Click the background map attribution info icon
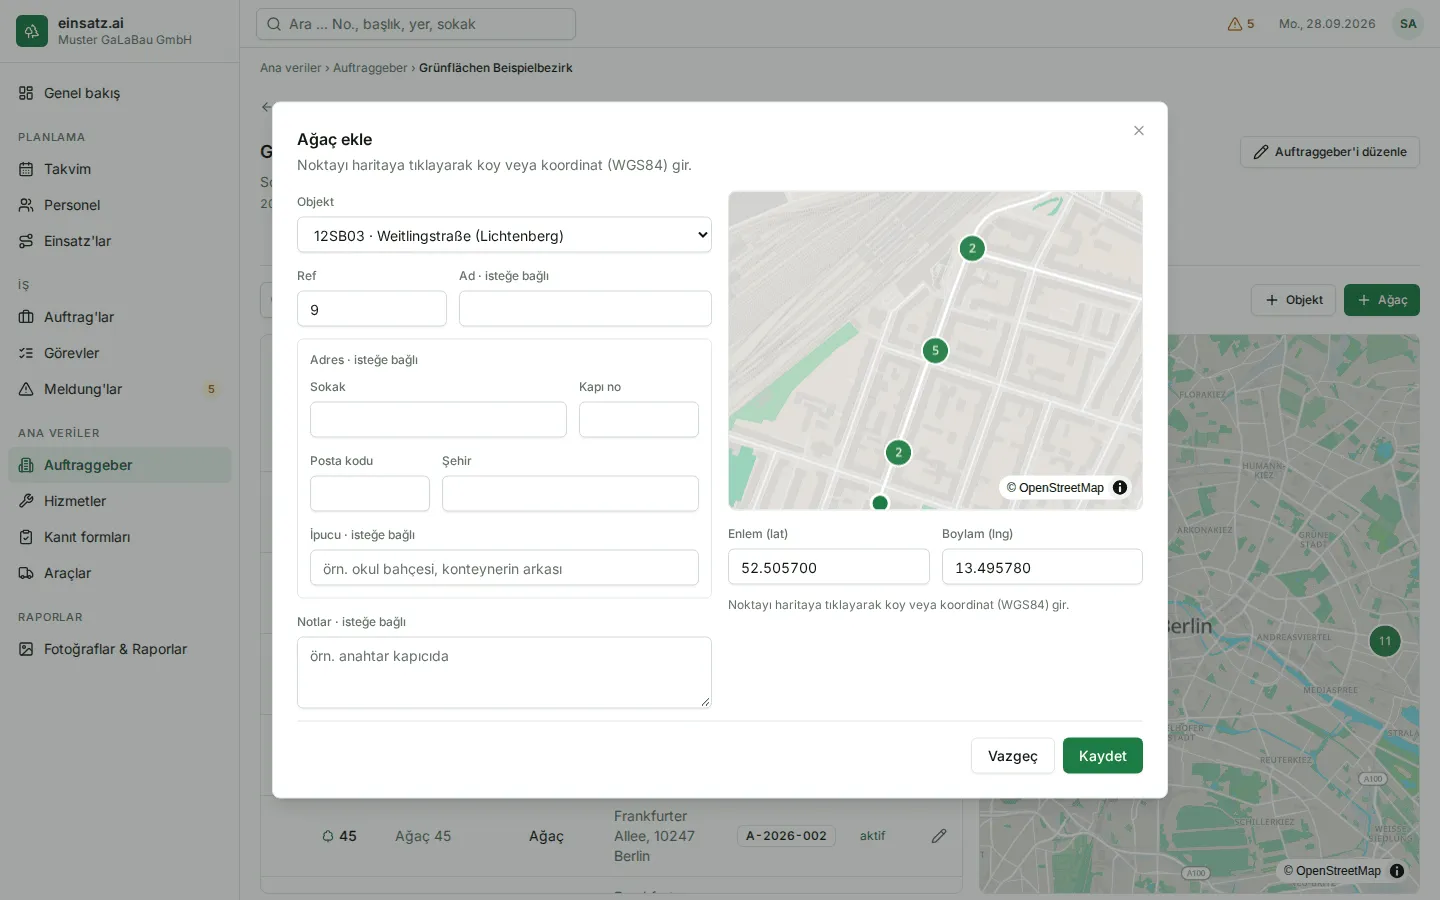Image resolution: width=1440 pixels, height=900 pixels. click(1397, 871)
